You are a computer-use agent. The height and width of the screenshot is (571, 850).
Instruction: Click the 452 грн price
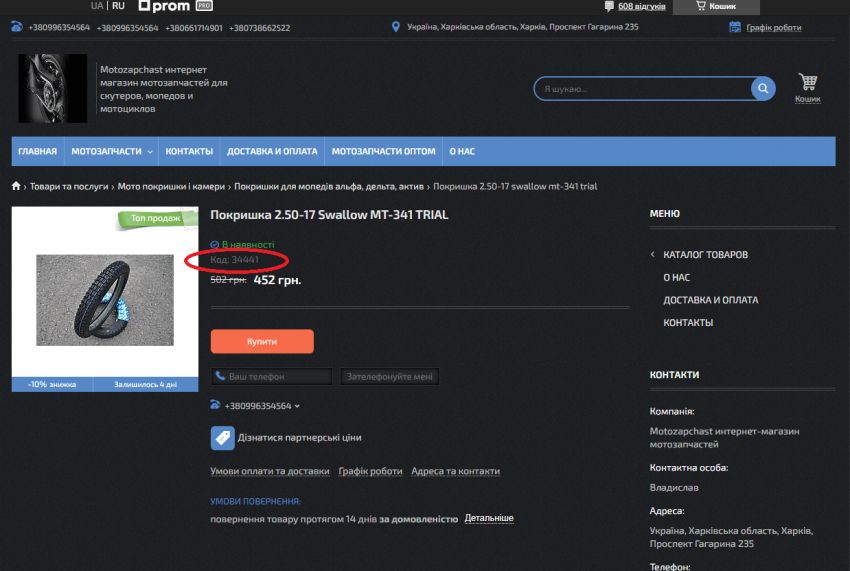[x=277, y=280]
